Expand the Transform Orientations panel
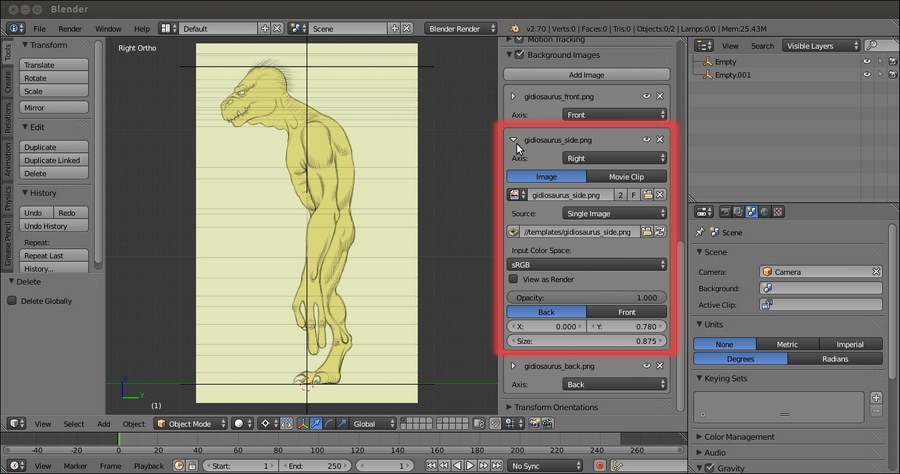 tap(509, 407)
